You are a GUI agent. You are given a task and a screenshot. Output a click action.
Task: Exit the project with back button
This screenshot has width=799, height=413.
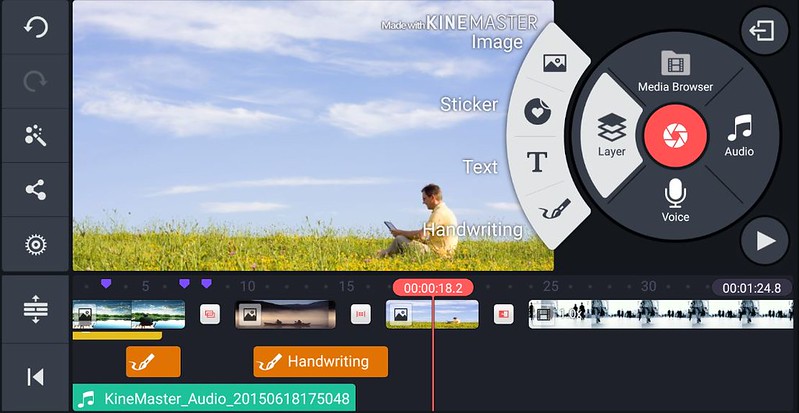(x=765, y=32)
